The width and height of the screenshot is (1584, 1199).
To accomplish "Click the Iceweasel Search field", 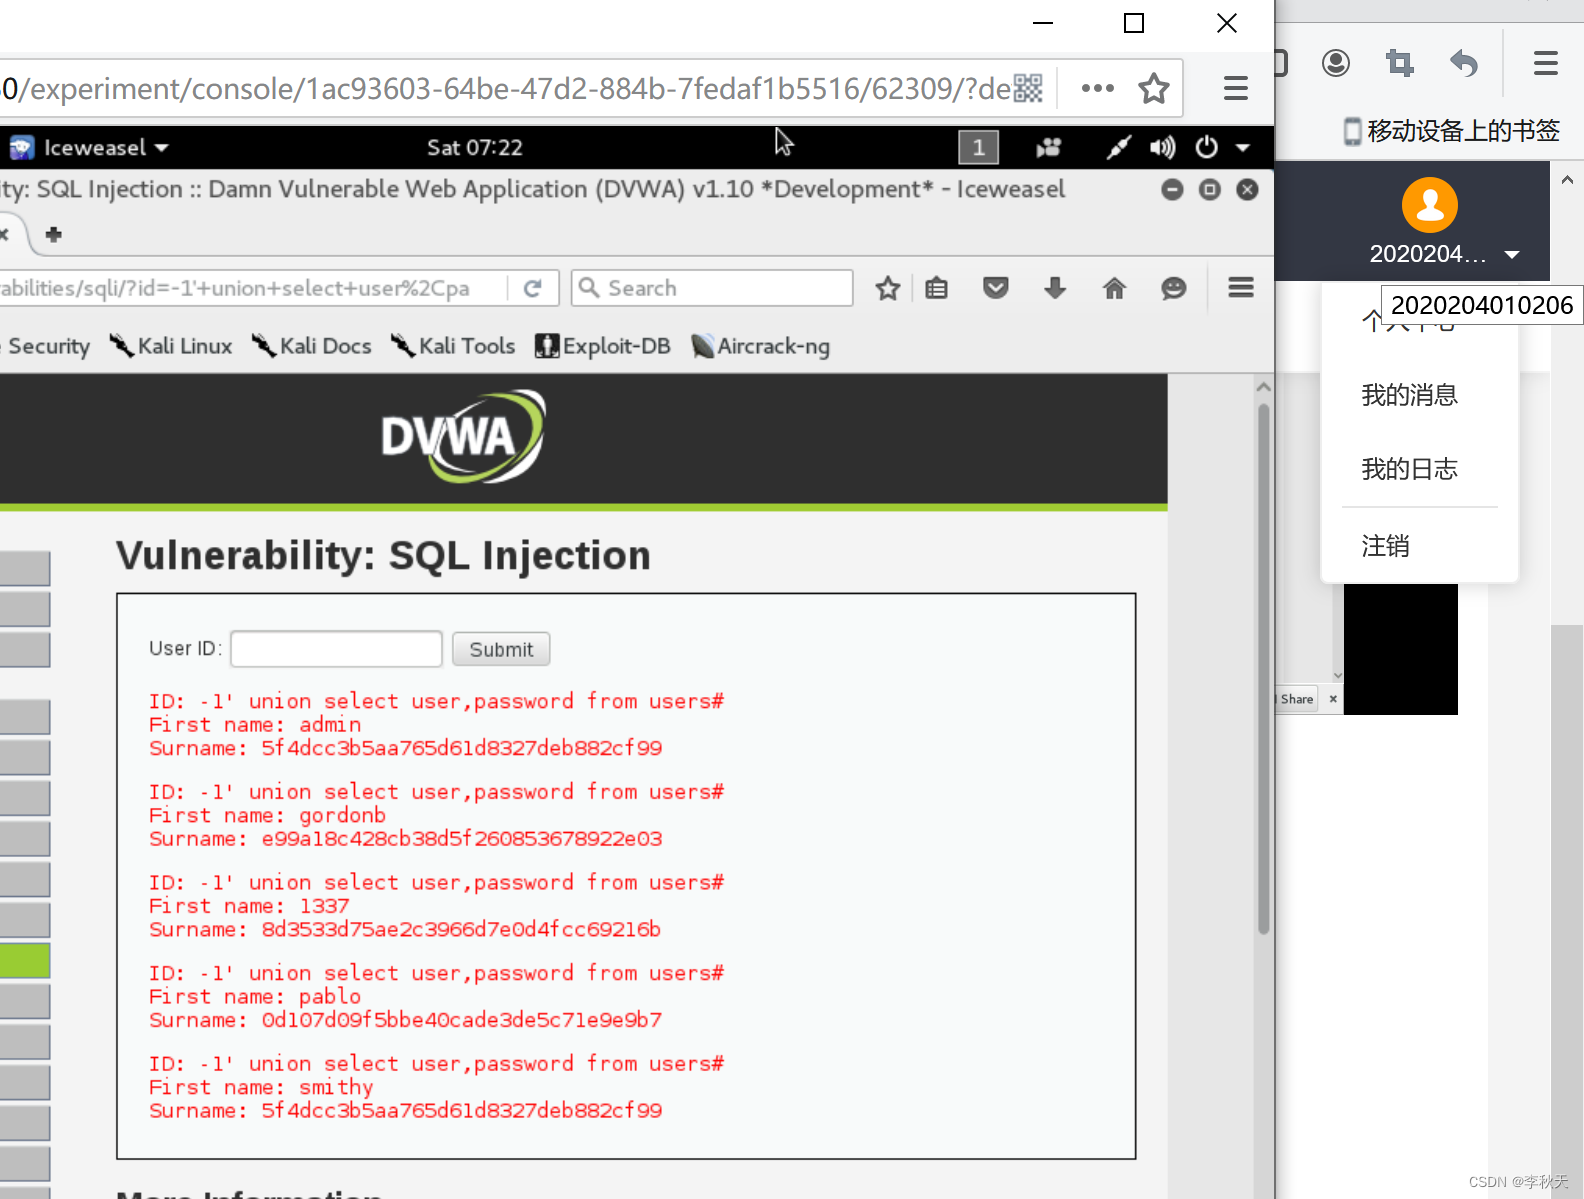I will (x=712, y=288).
